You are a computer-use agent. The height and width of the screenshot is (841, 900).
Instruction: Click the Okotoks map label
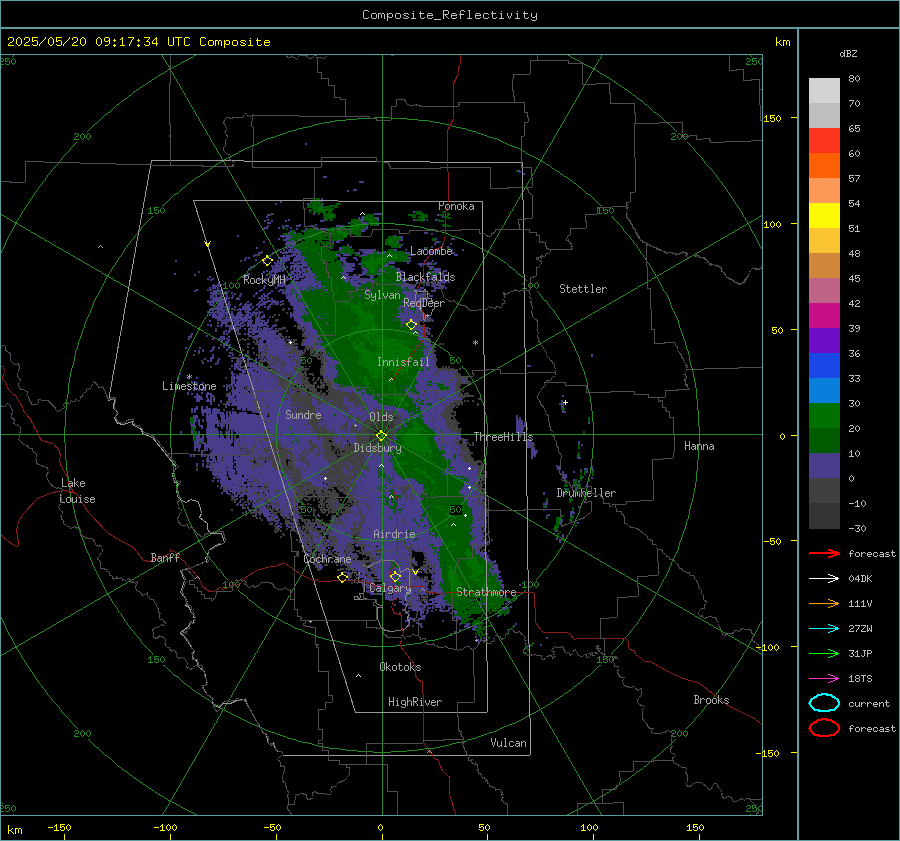(x=400, y=667)
